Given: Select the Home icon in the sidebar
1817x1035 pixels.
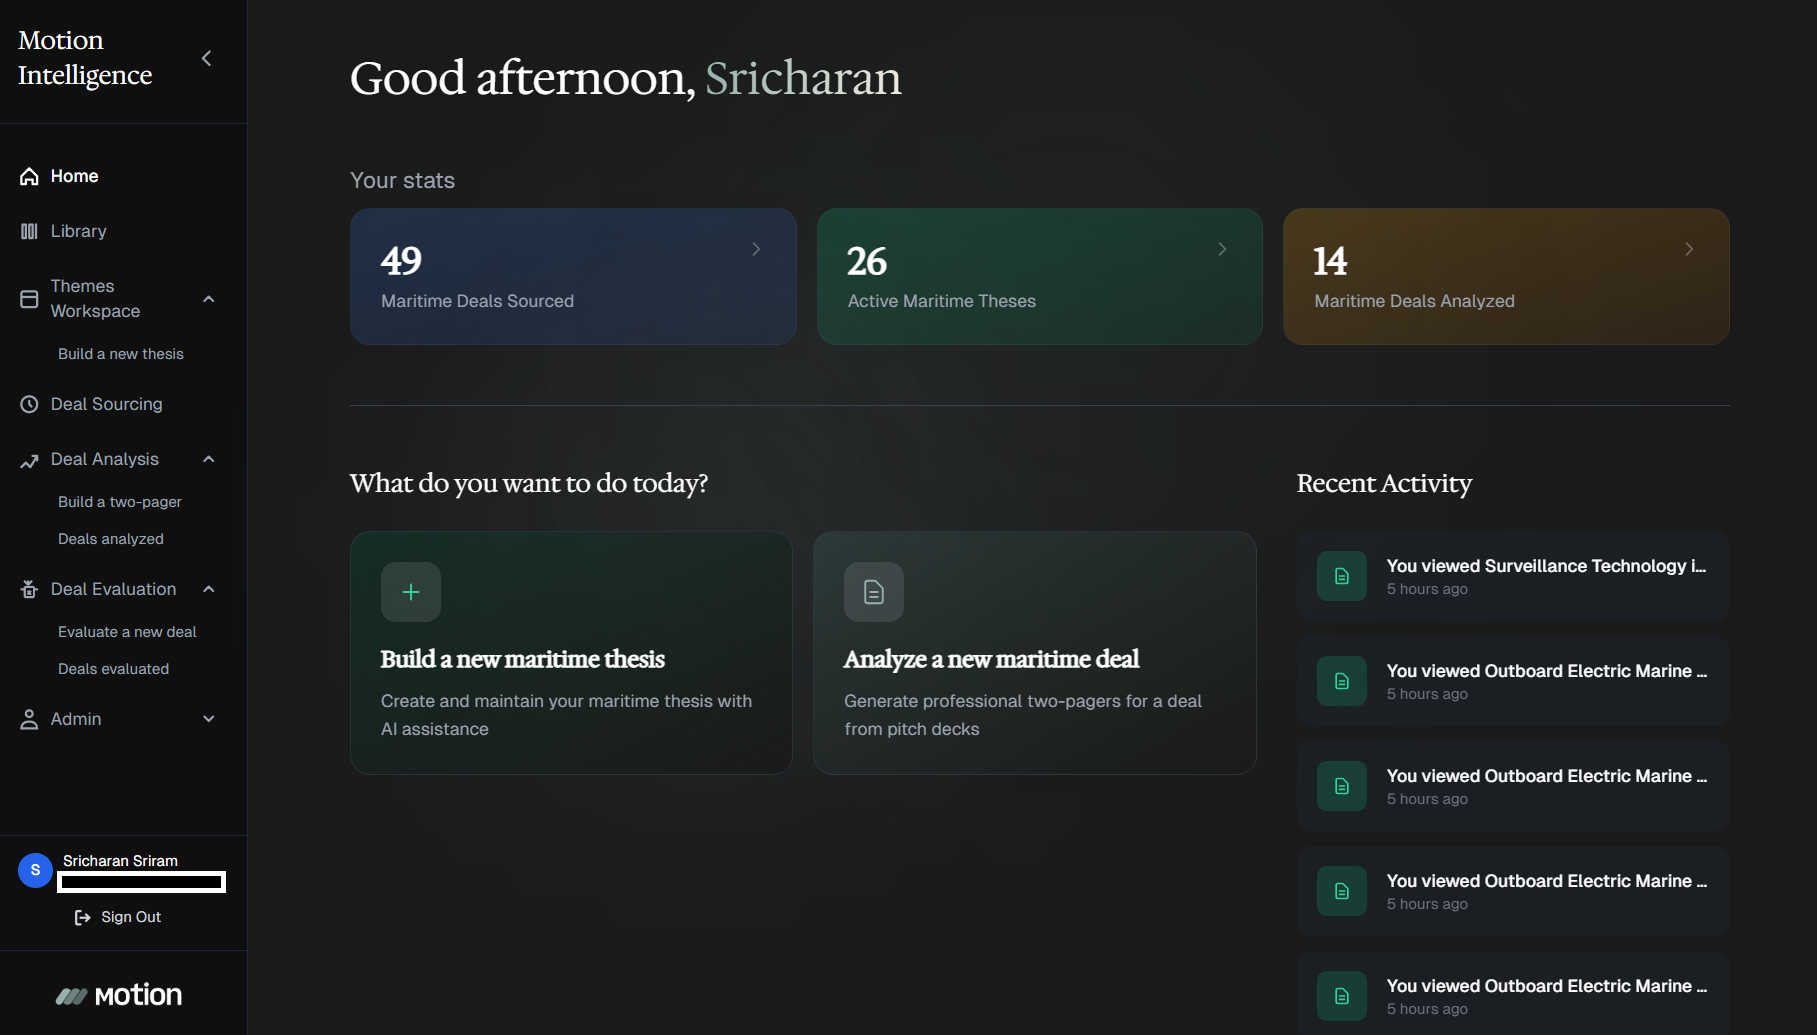Looking at the screenshot, I should point(29,176).
